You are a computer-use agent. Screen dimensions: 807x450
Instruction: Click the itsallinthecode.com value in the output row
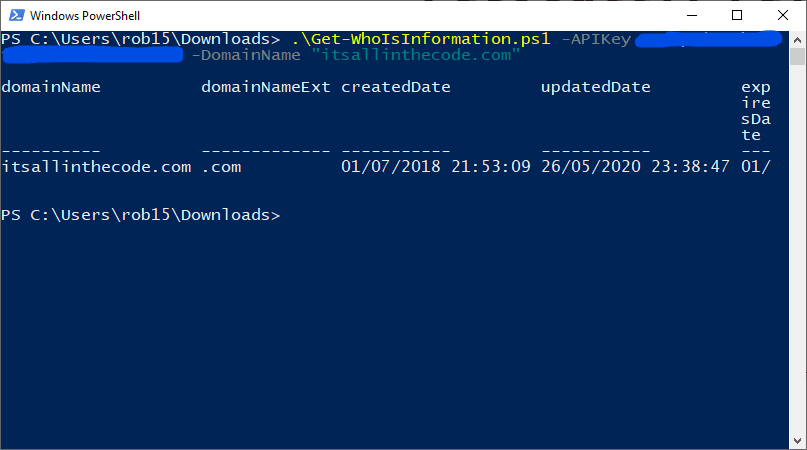pos(96,167)
